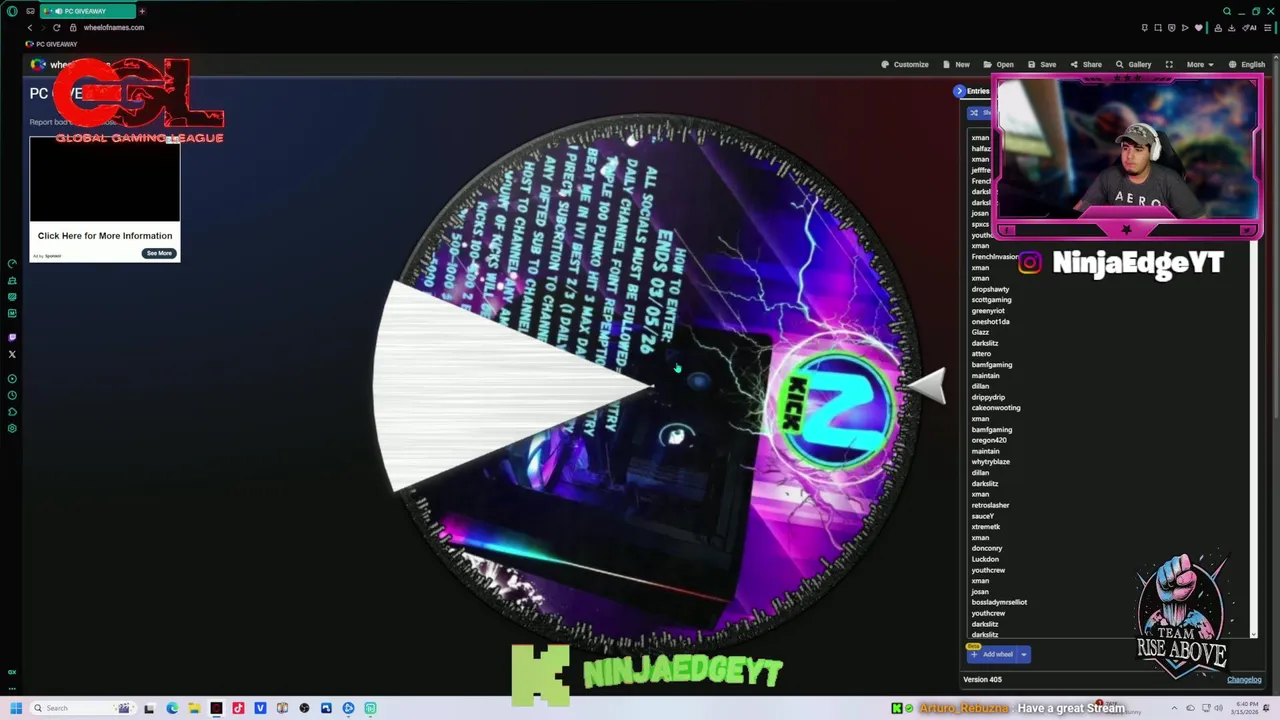The width and height of the screenshot is (1280, 720).
Task: Collapse the Entries panel chevron
Action: pos(959,91)
